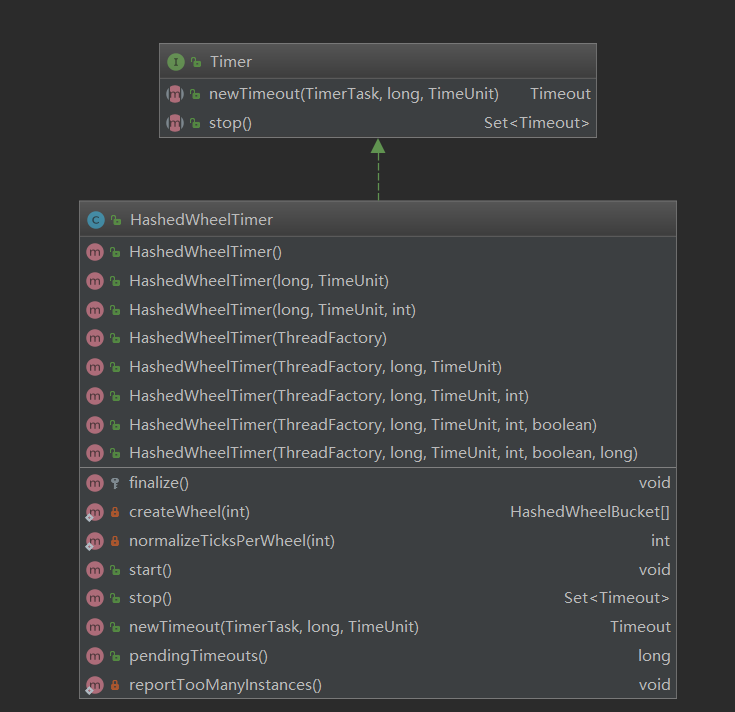Select the no-argument HashedWheelTimer() constructor
The image size is (735, 712).
click(x=205, y=252)
